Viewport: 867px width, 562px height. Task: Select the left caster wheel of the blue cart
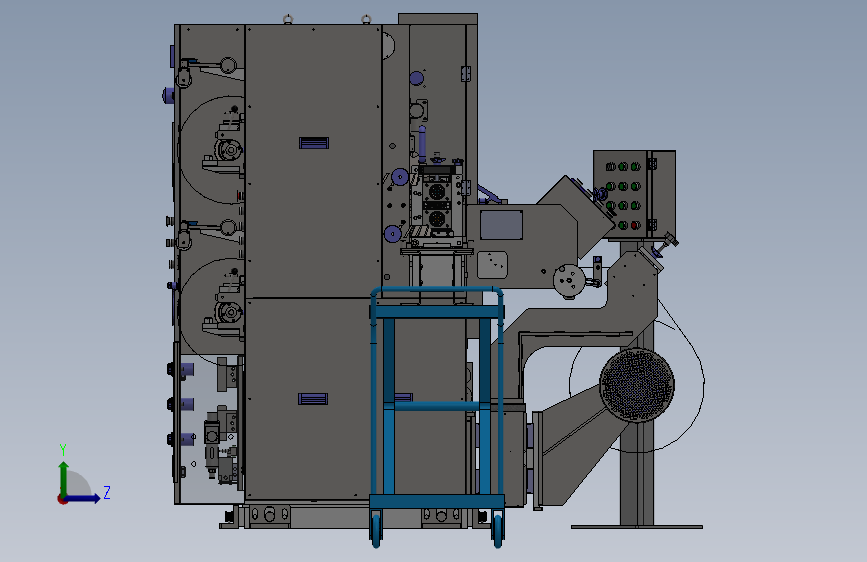point(377,530)
